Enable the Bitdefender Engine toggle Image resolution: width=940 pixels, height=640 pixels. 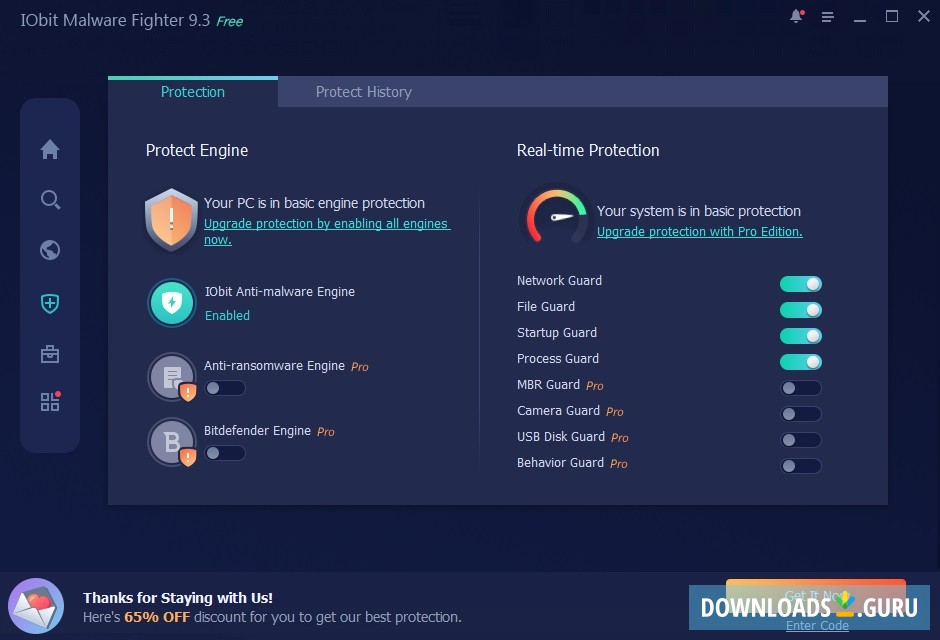(225, 454)
